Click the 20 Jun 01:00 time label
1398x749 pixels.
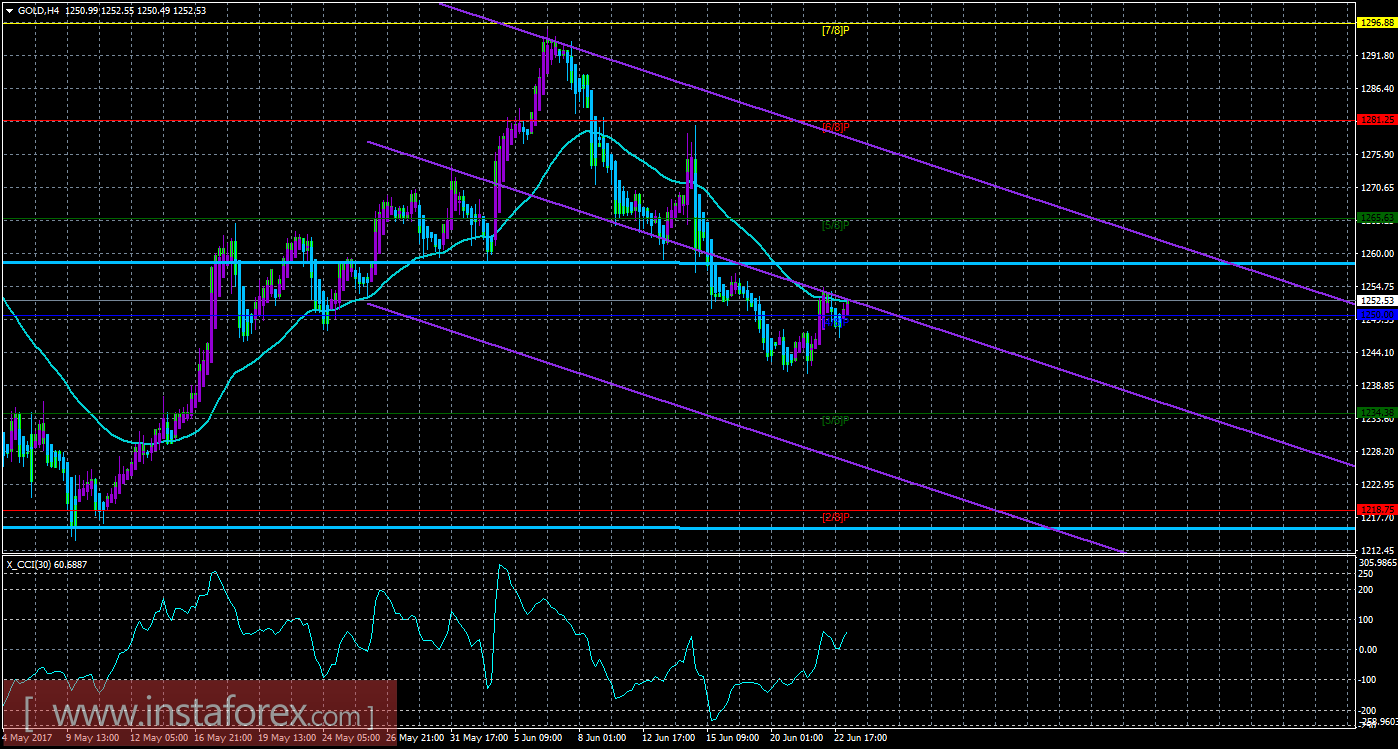coord(797,738)
